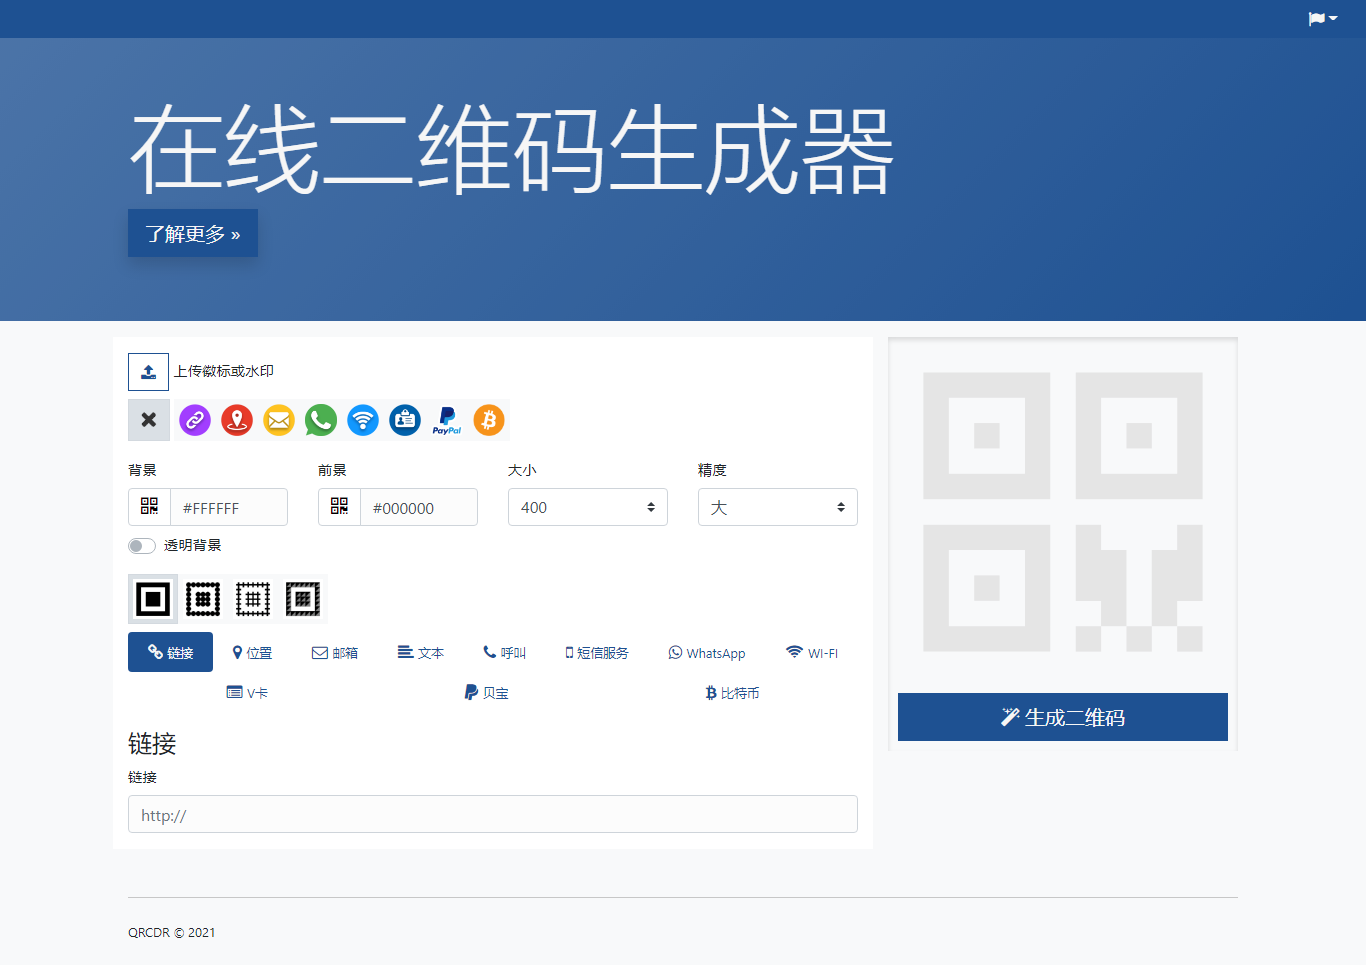Click the 了解更多 button
Viewport: 1366px width, 965px height.
pyautogui.click(x=193, y=233)
